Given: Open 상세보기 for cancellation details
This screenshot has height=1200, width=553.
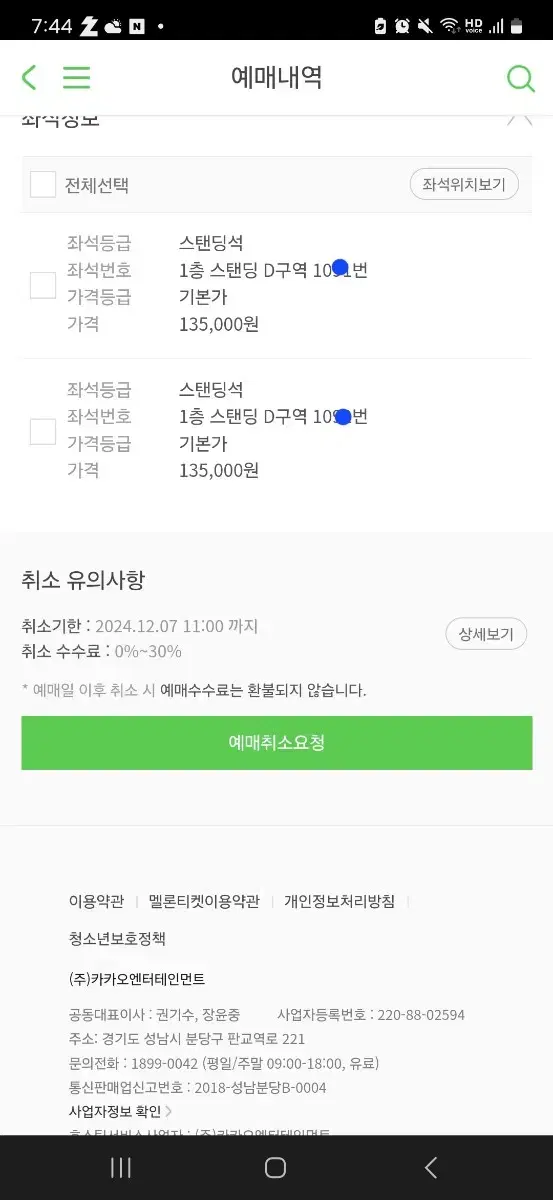Looking at the screenshot, I should pos(486,634).
